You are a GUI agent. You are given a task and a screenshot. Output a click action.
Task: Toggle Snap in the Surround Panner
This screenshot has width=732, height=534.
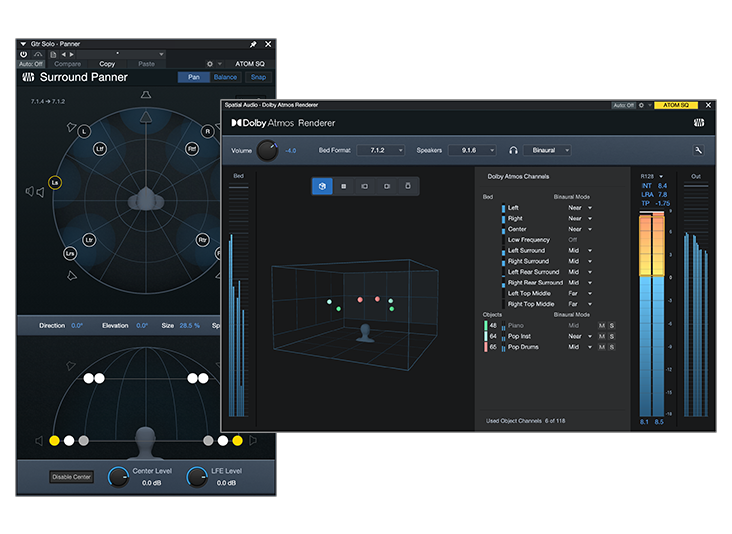[258, 77]
